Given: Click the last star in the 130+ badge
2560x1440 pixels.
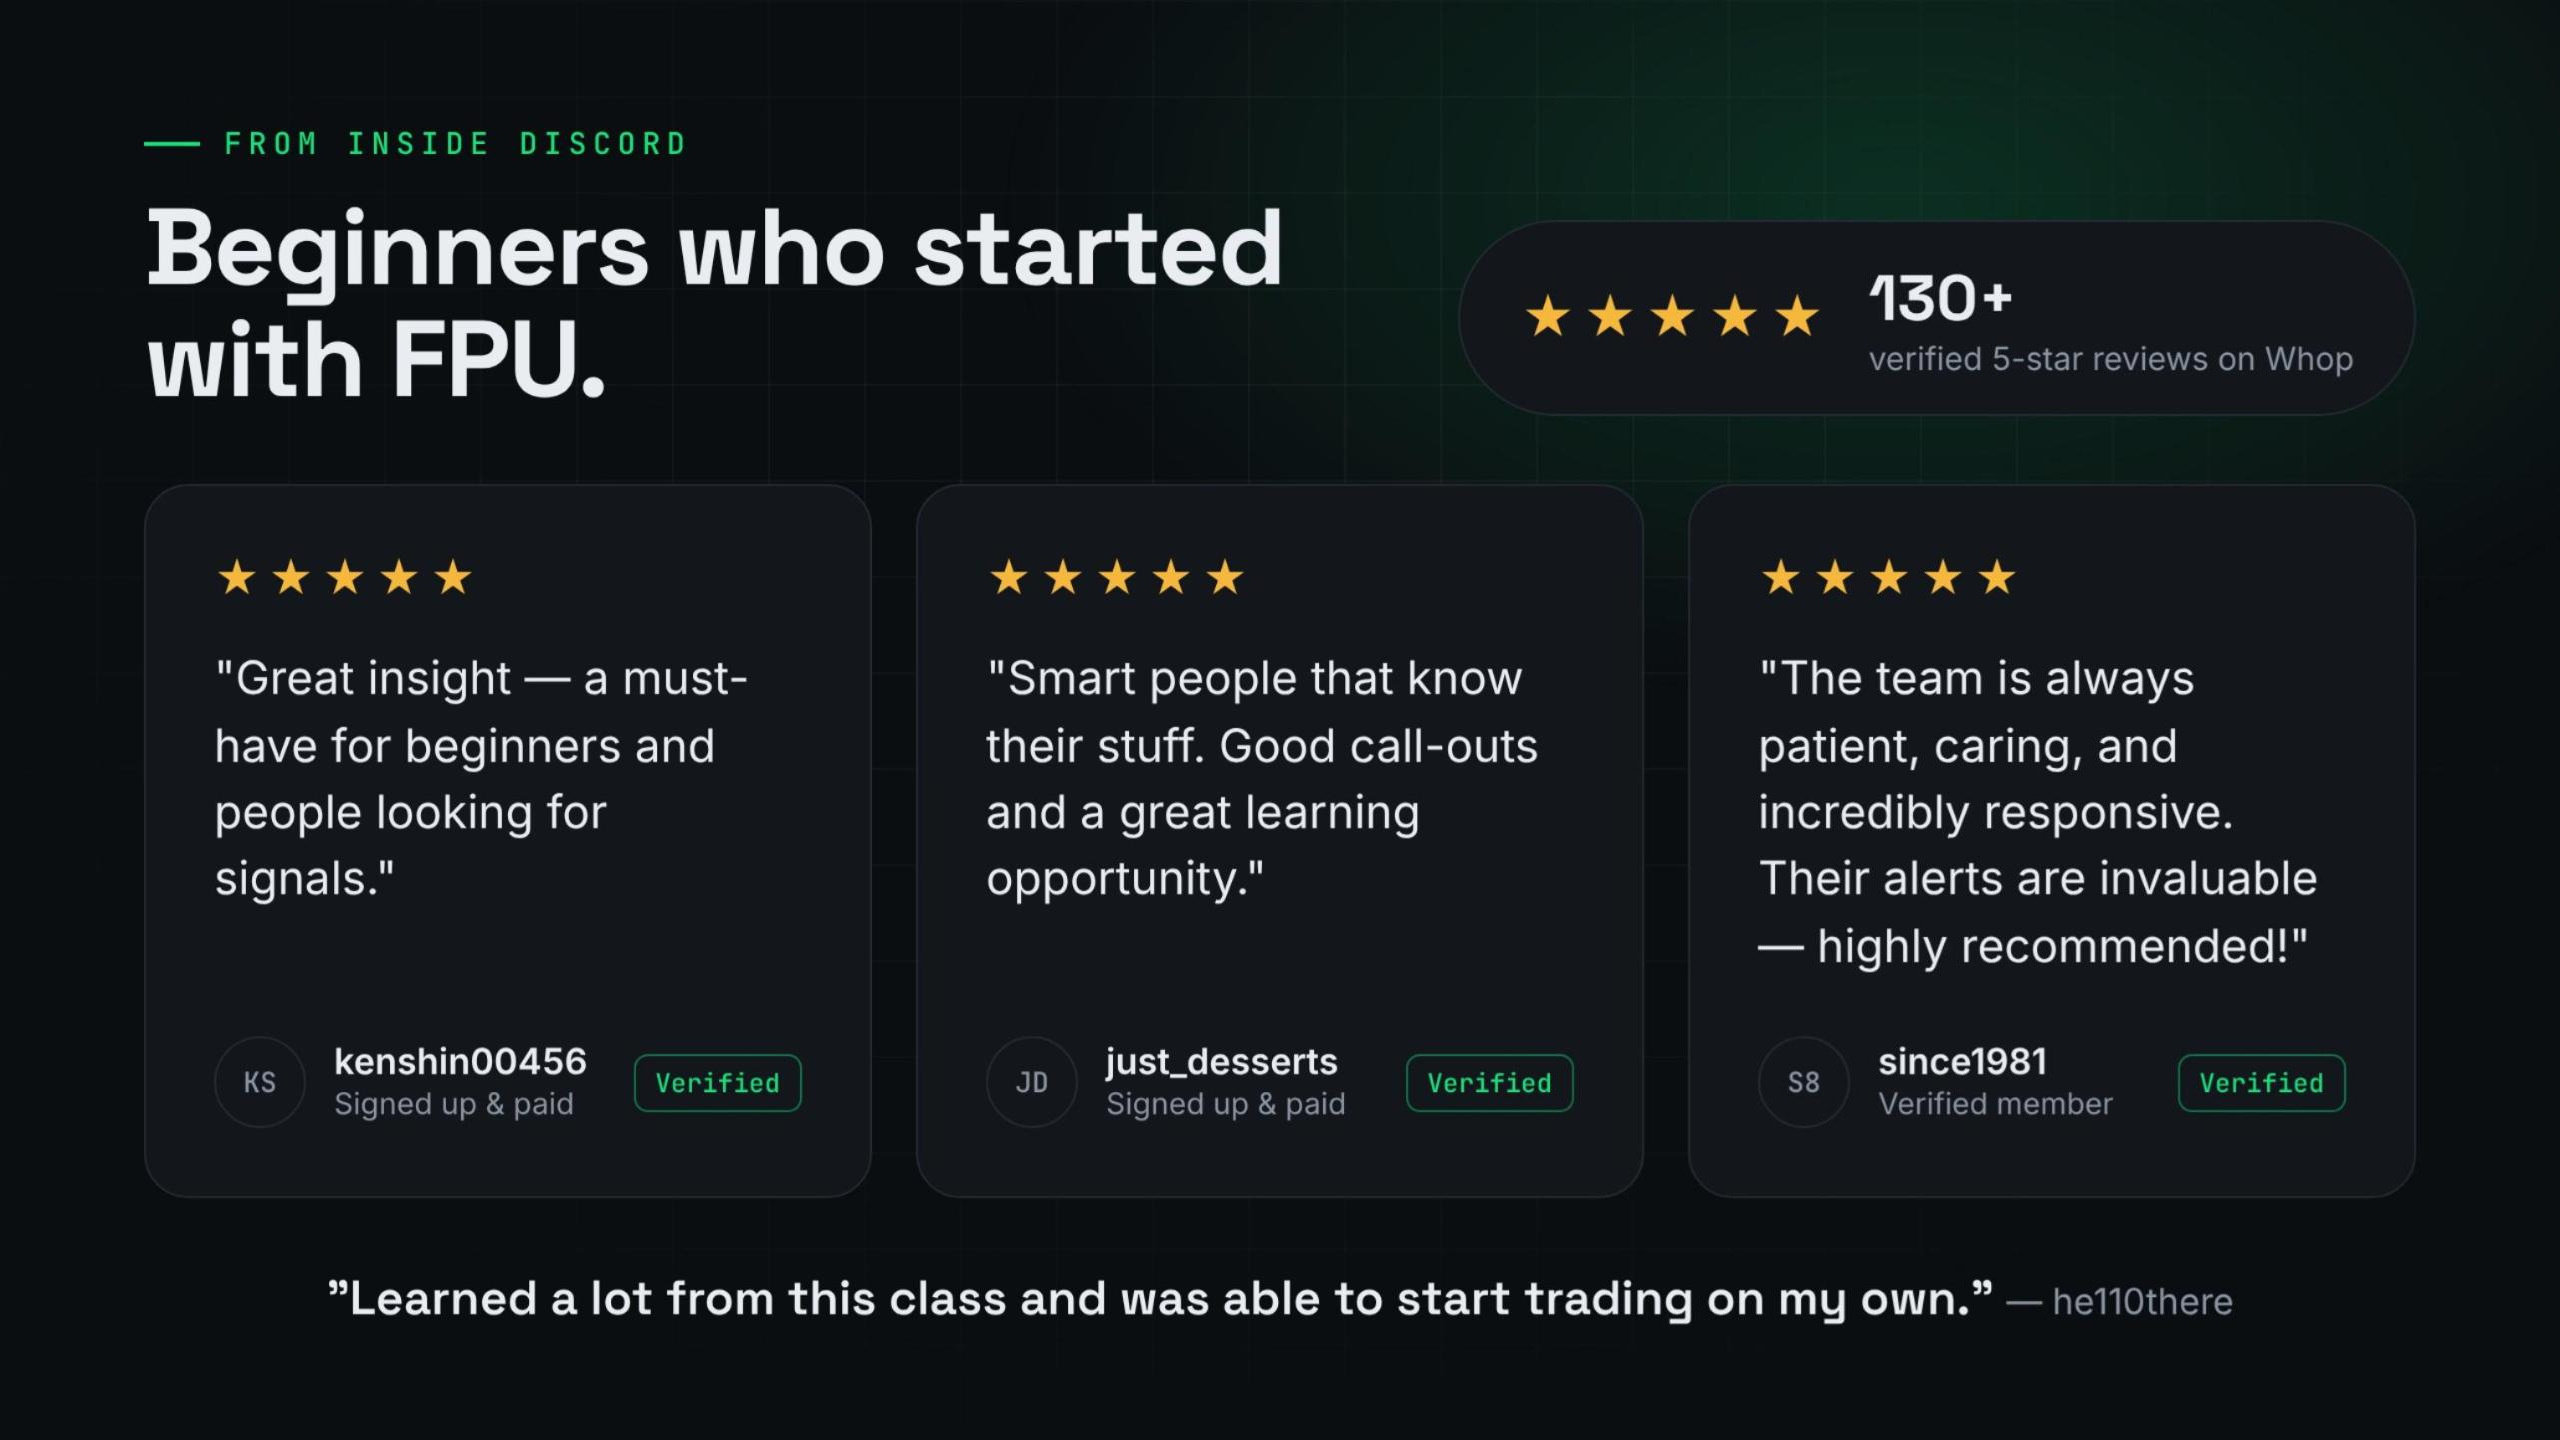Looking at the screenshot, I should click(x=1797, y=316).
